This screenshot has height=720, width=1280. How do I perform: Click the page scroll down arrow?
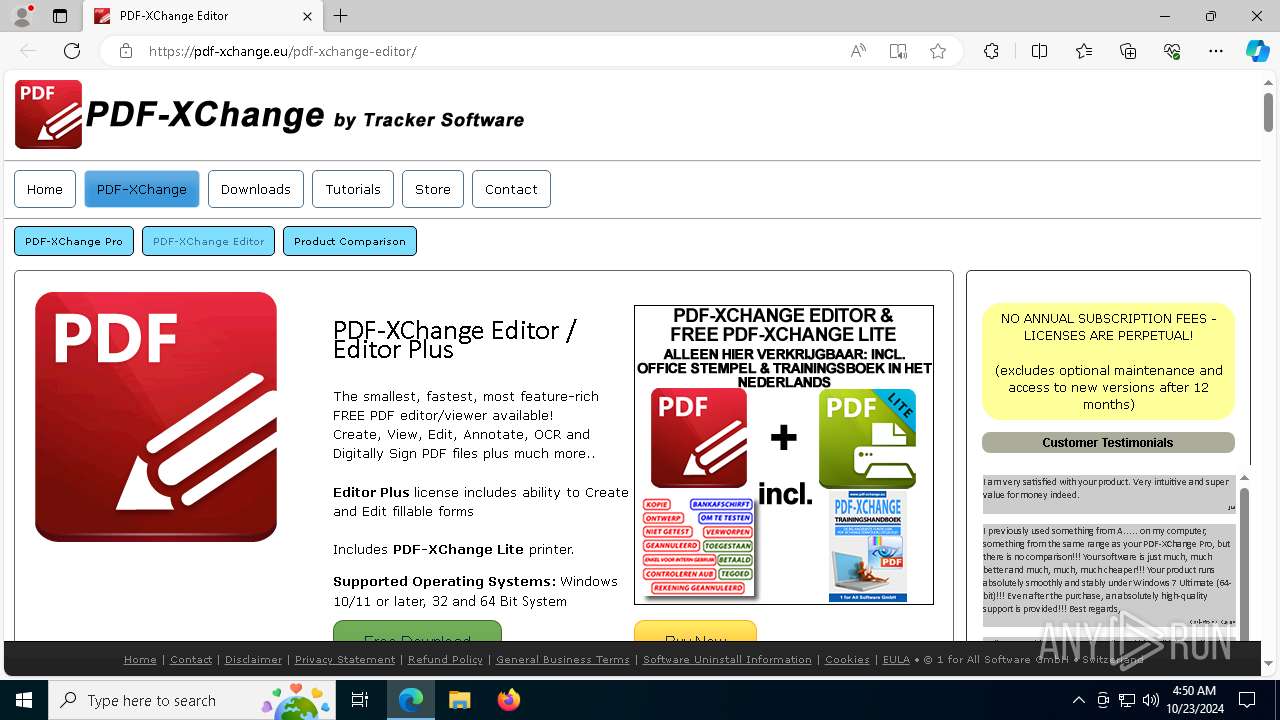tap(1268, 663)
